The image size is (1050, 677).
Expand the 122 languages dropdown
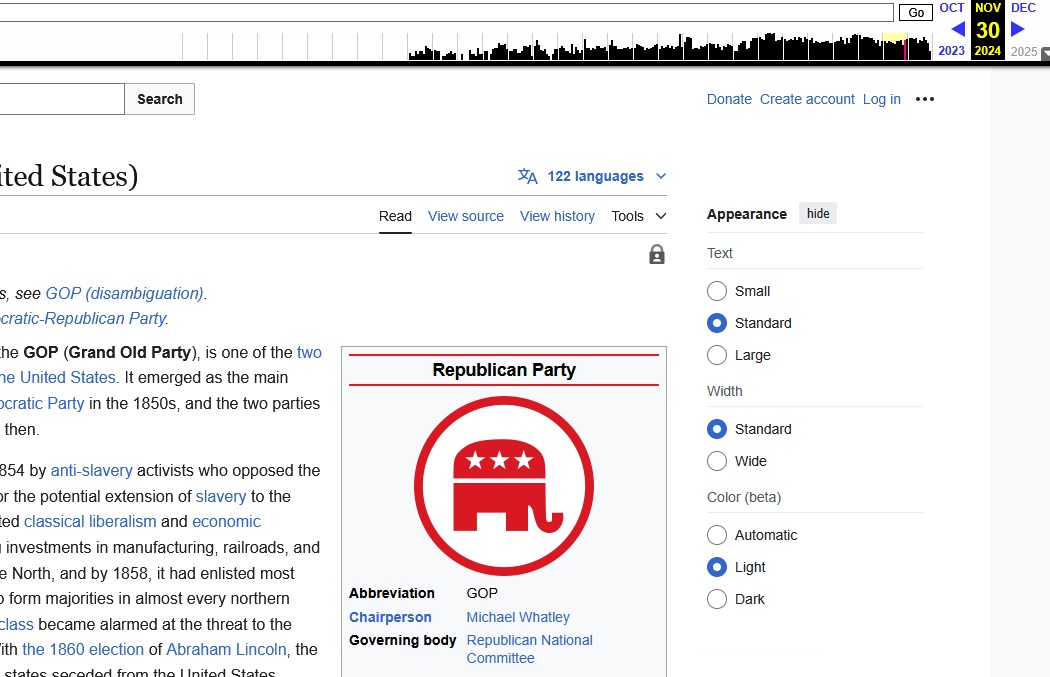point(595,176)
